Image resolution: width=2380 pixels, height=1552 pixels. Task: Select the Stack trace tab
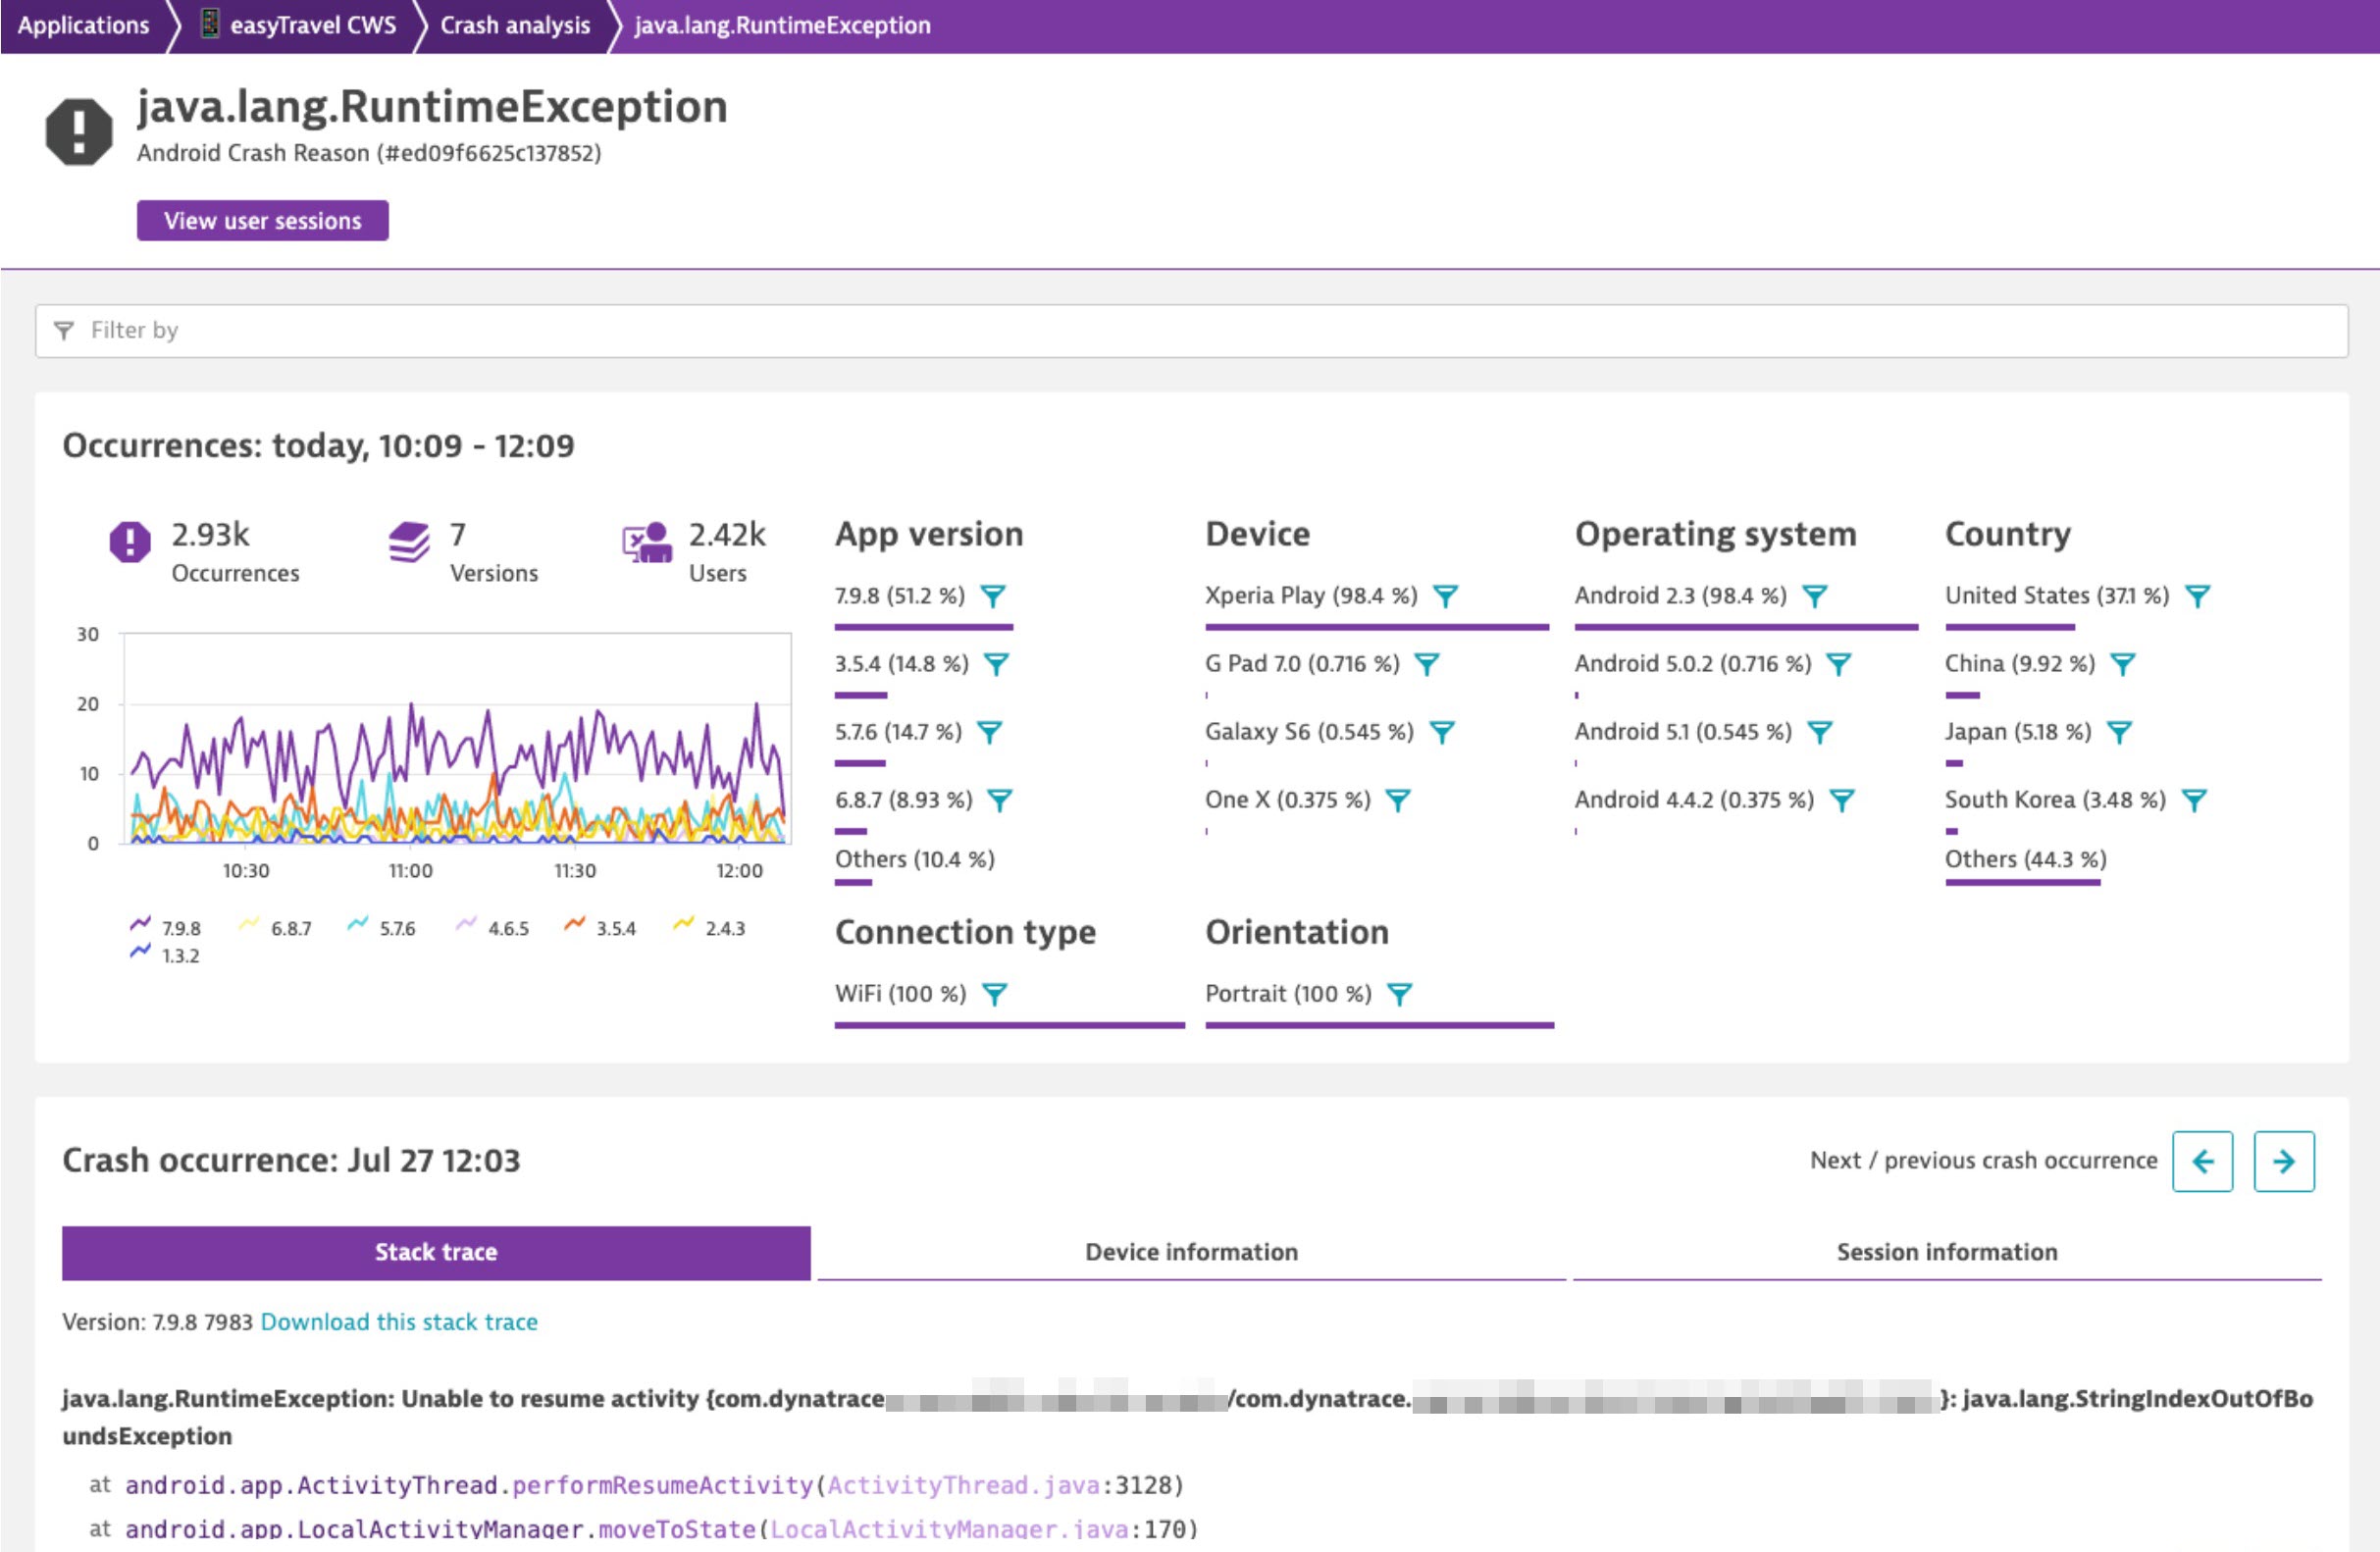(x=438, y=1250)
